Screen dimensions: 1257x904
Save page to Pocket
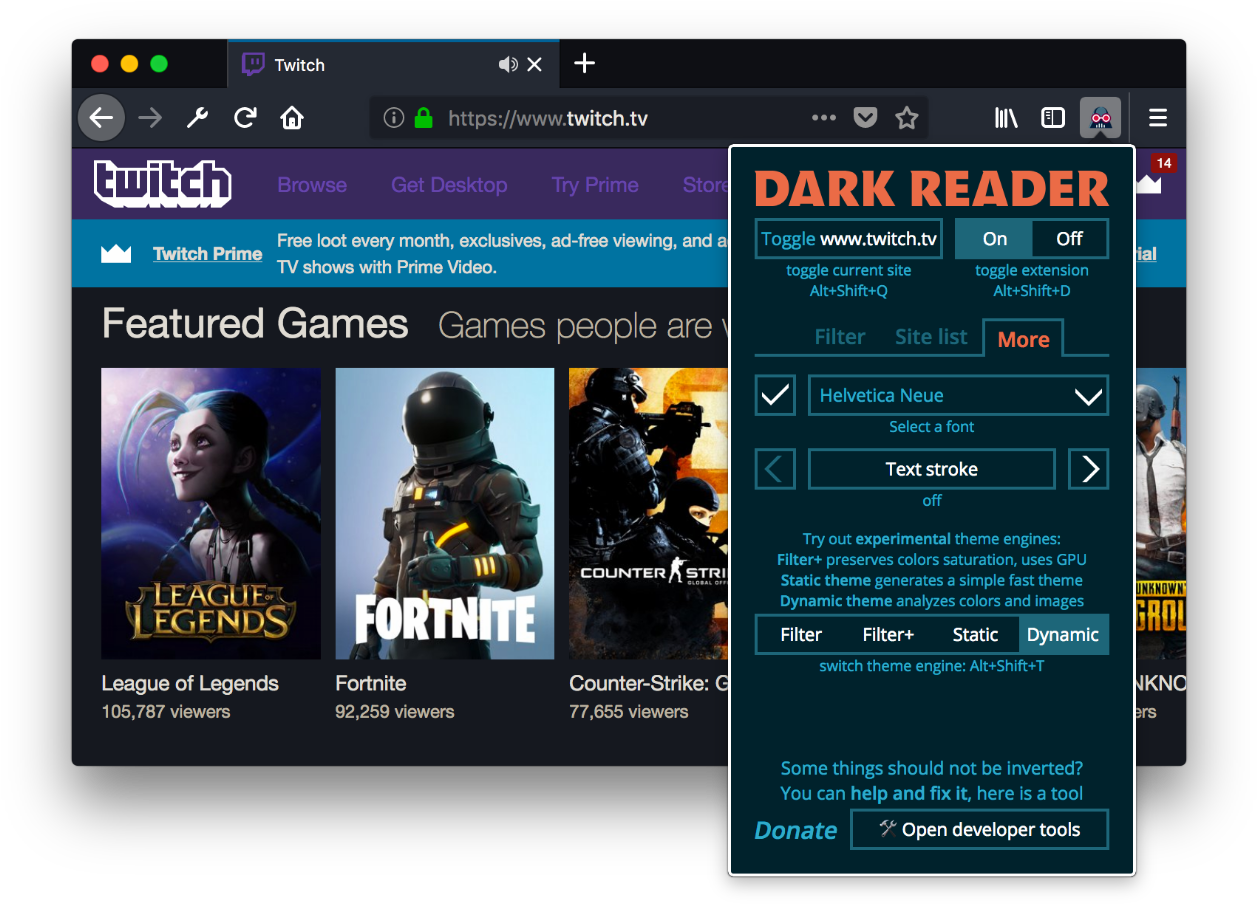click(x=865, y=119)
